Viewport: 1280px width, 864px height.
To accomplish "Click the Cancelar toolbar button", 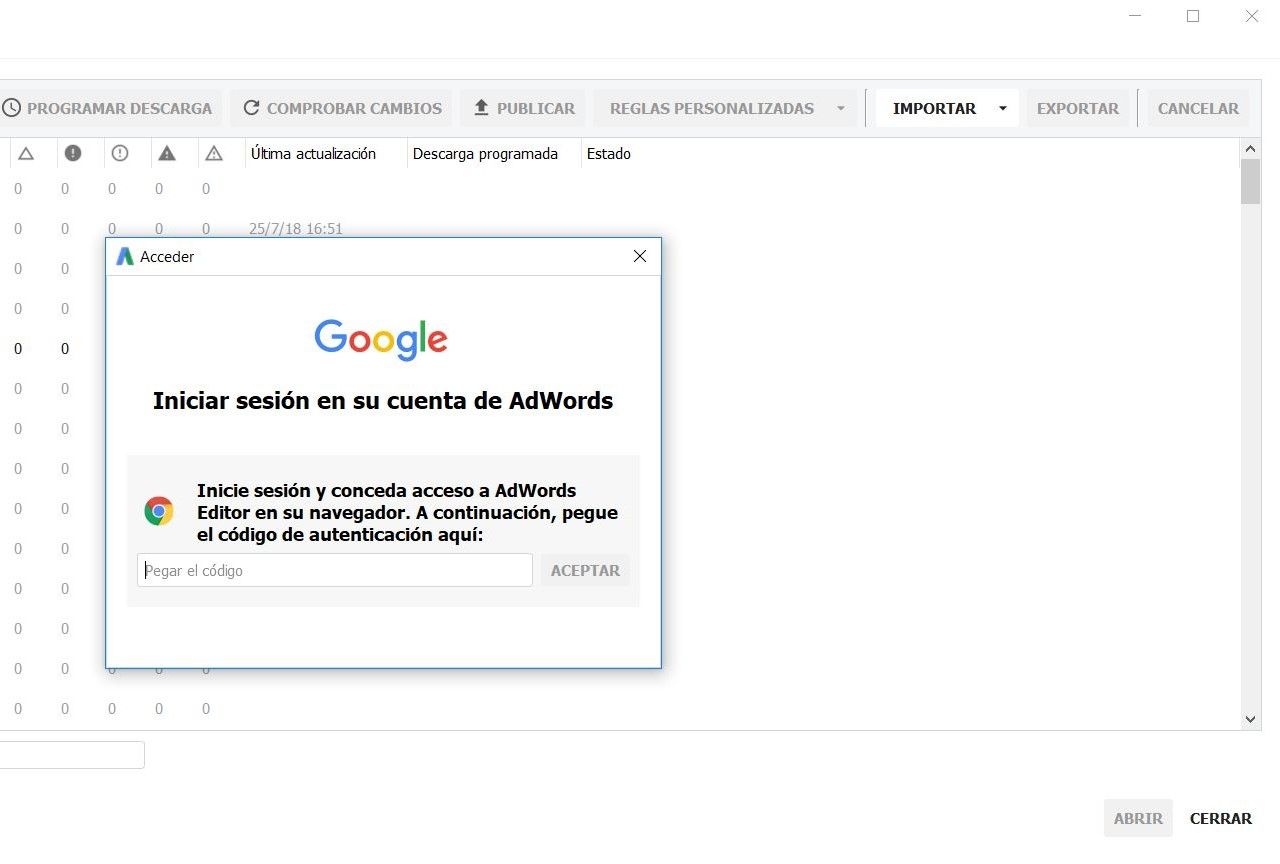I will 1198,108.
